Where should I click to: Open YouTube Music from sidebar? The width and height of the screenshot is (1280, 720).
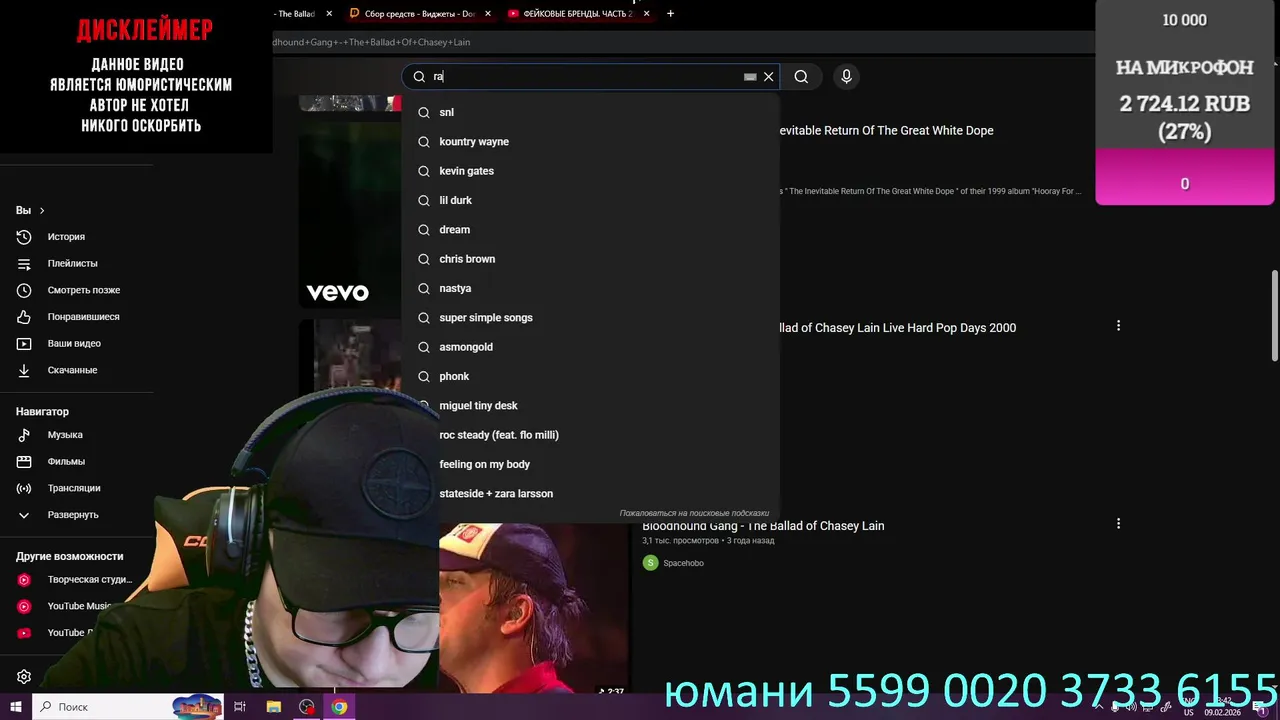[79, 606]
